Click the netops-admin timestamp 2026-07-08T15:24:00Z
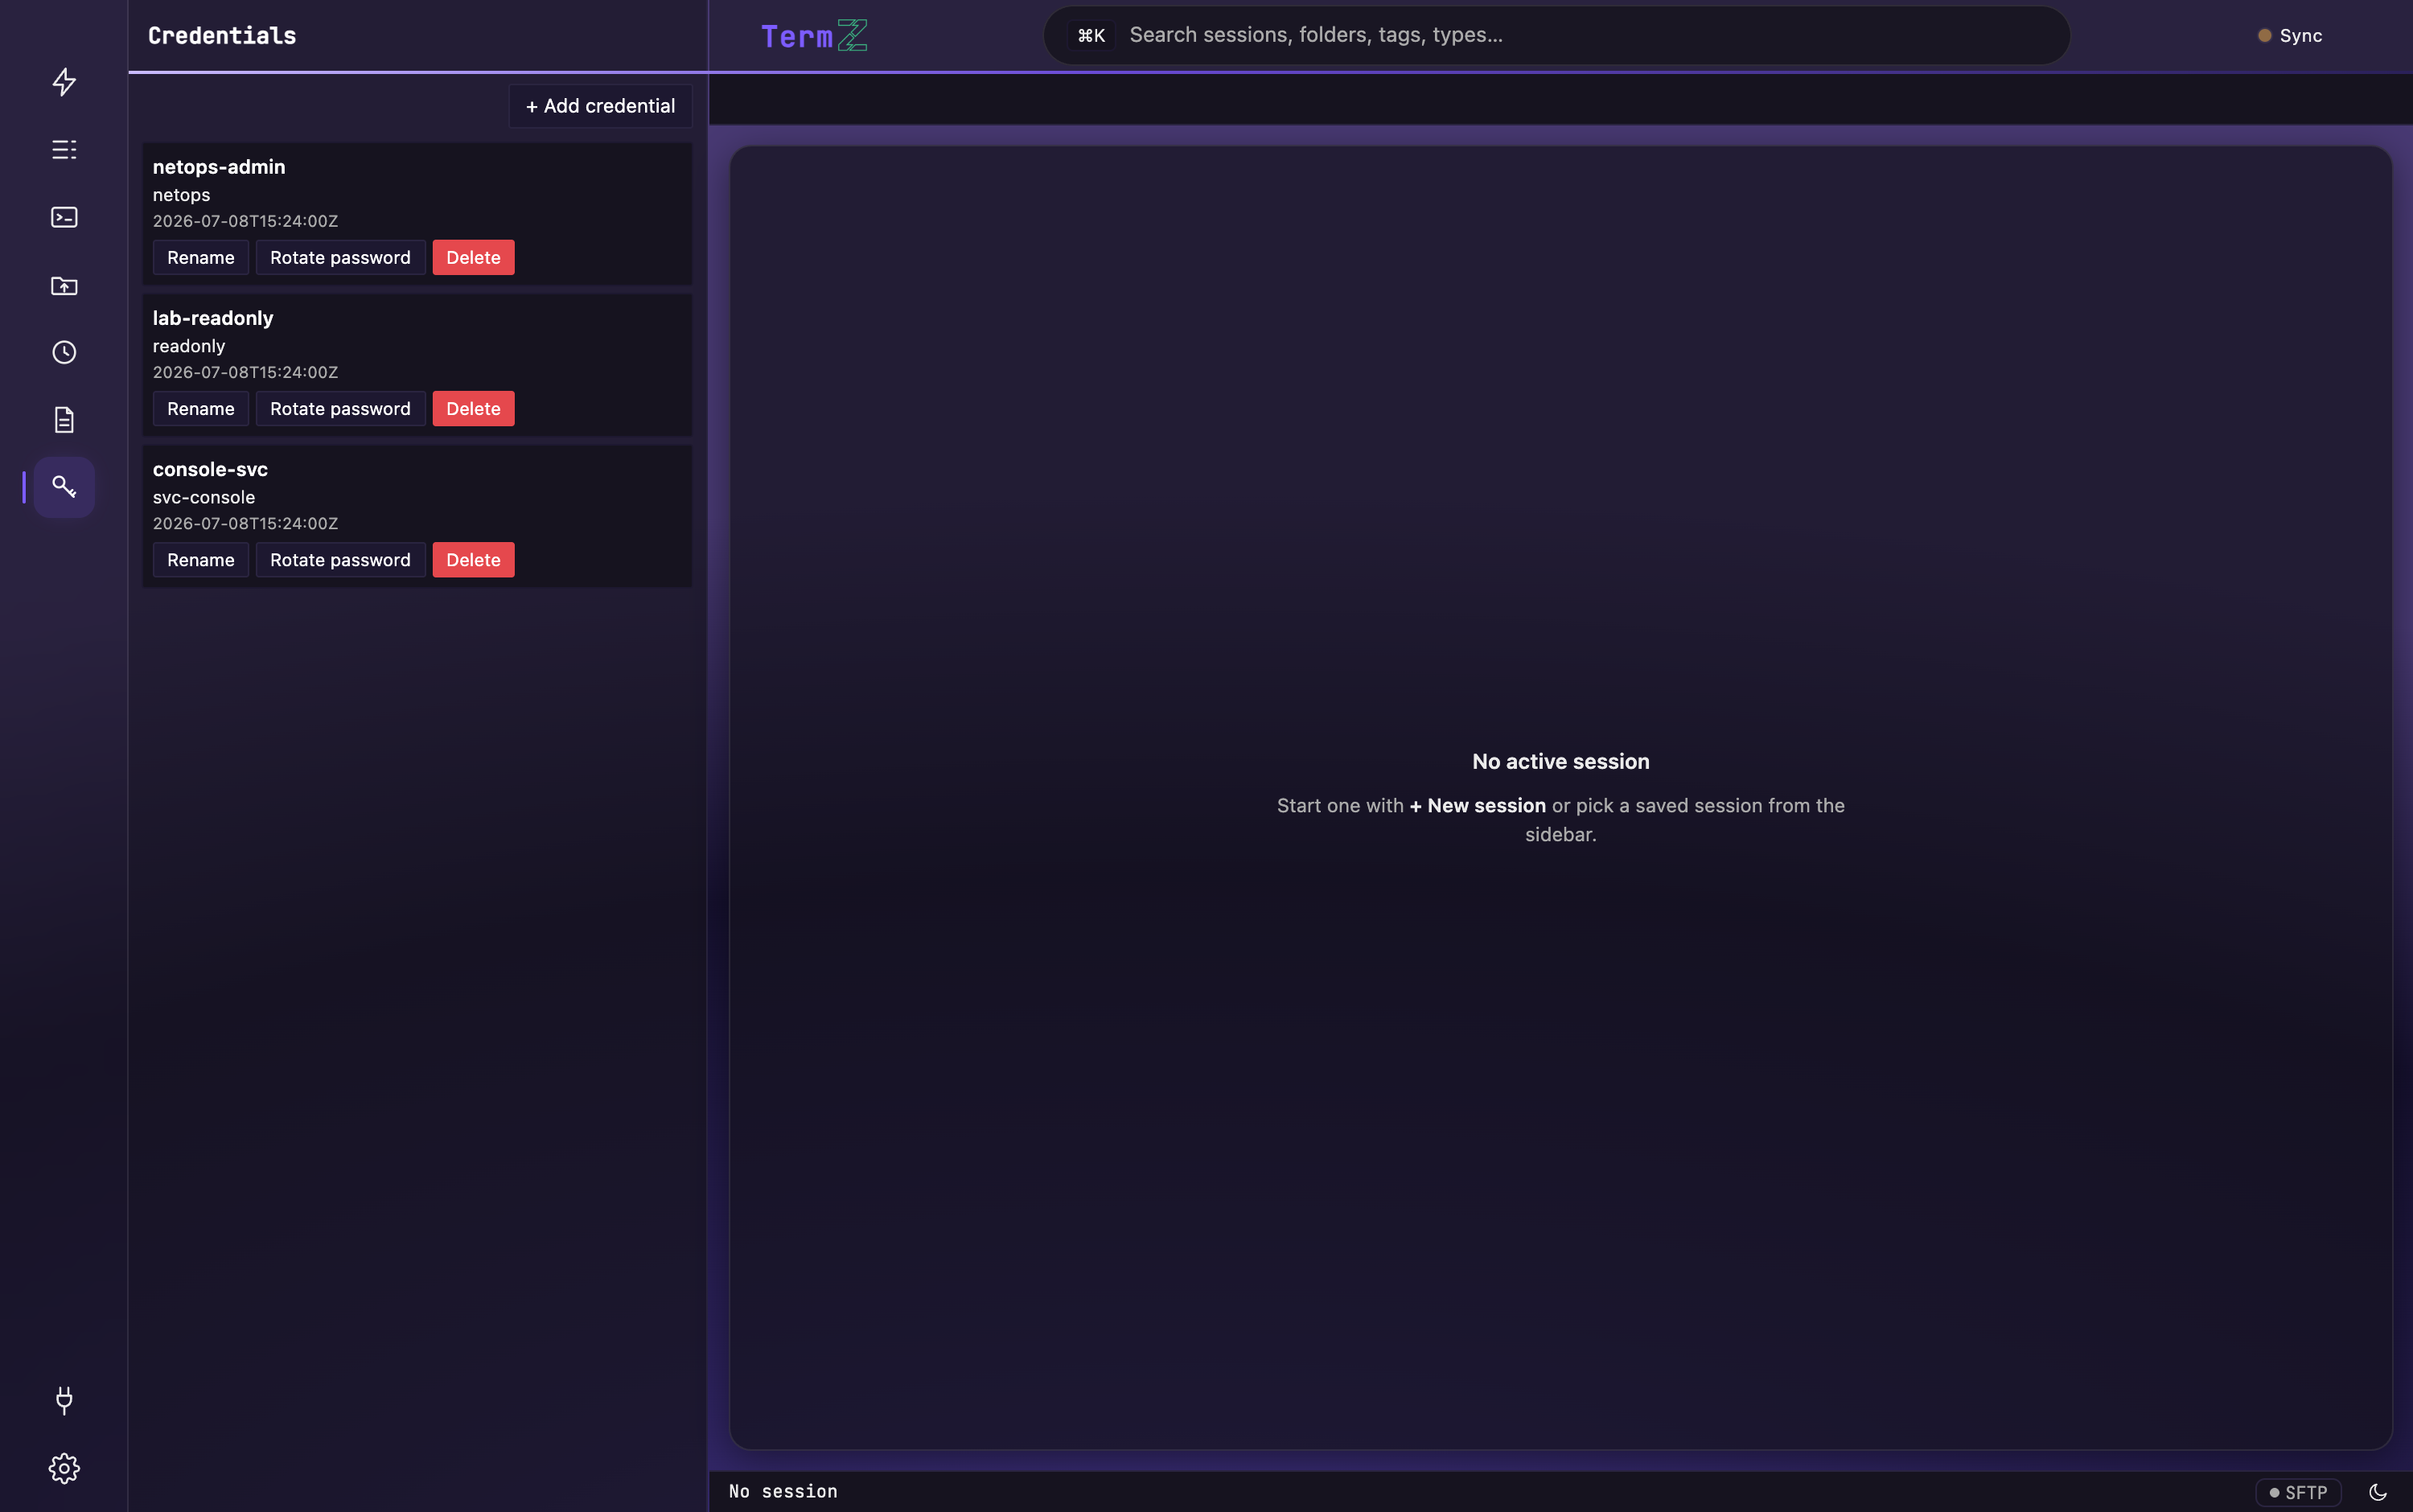 pyautogui.click(x=245, y=221)
